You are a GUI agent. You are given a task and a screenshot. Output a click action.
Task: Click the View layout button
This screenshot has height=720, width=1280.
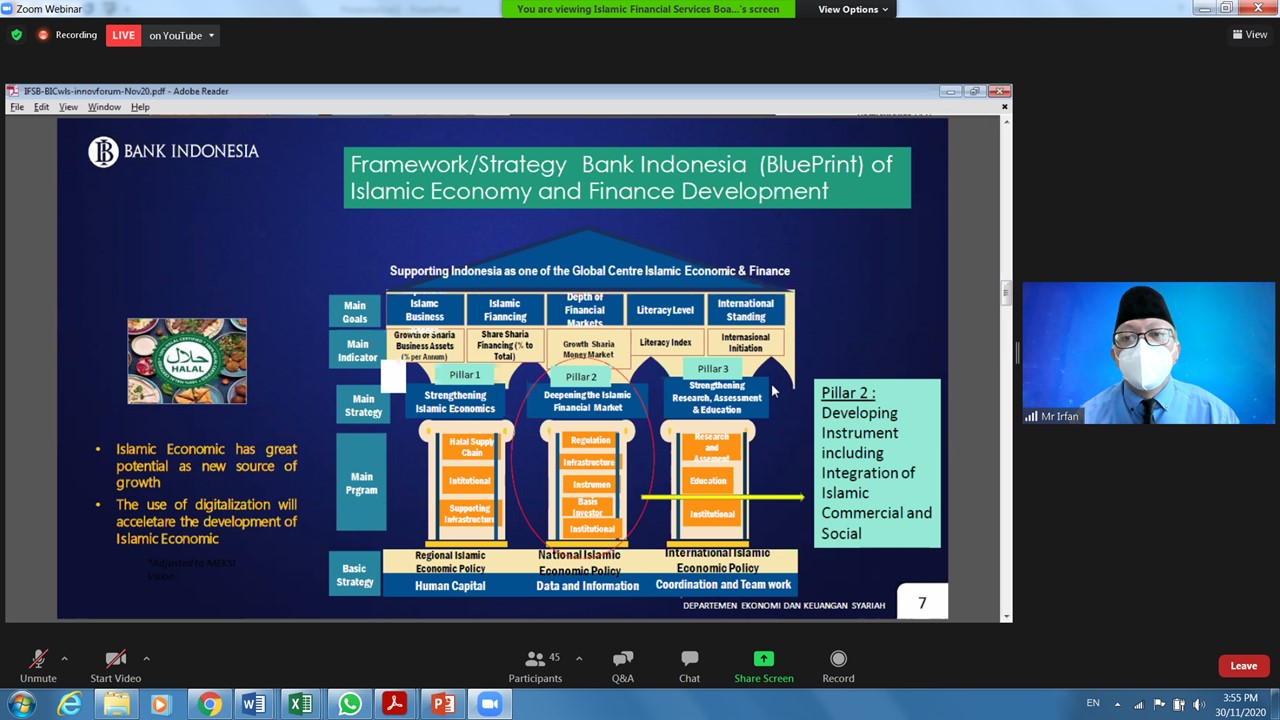[x=1250, y=34]
